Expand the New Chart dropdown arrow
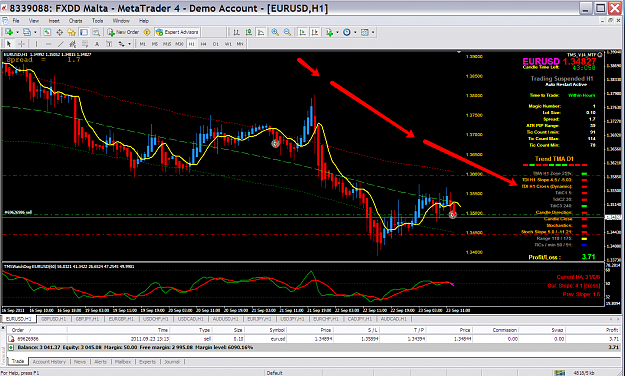Viewport: 625px width, 376px height. (x=17, y=32)
